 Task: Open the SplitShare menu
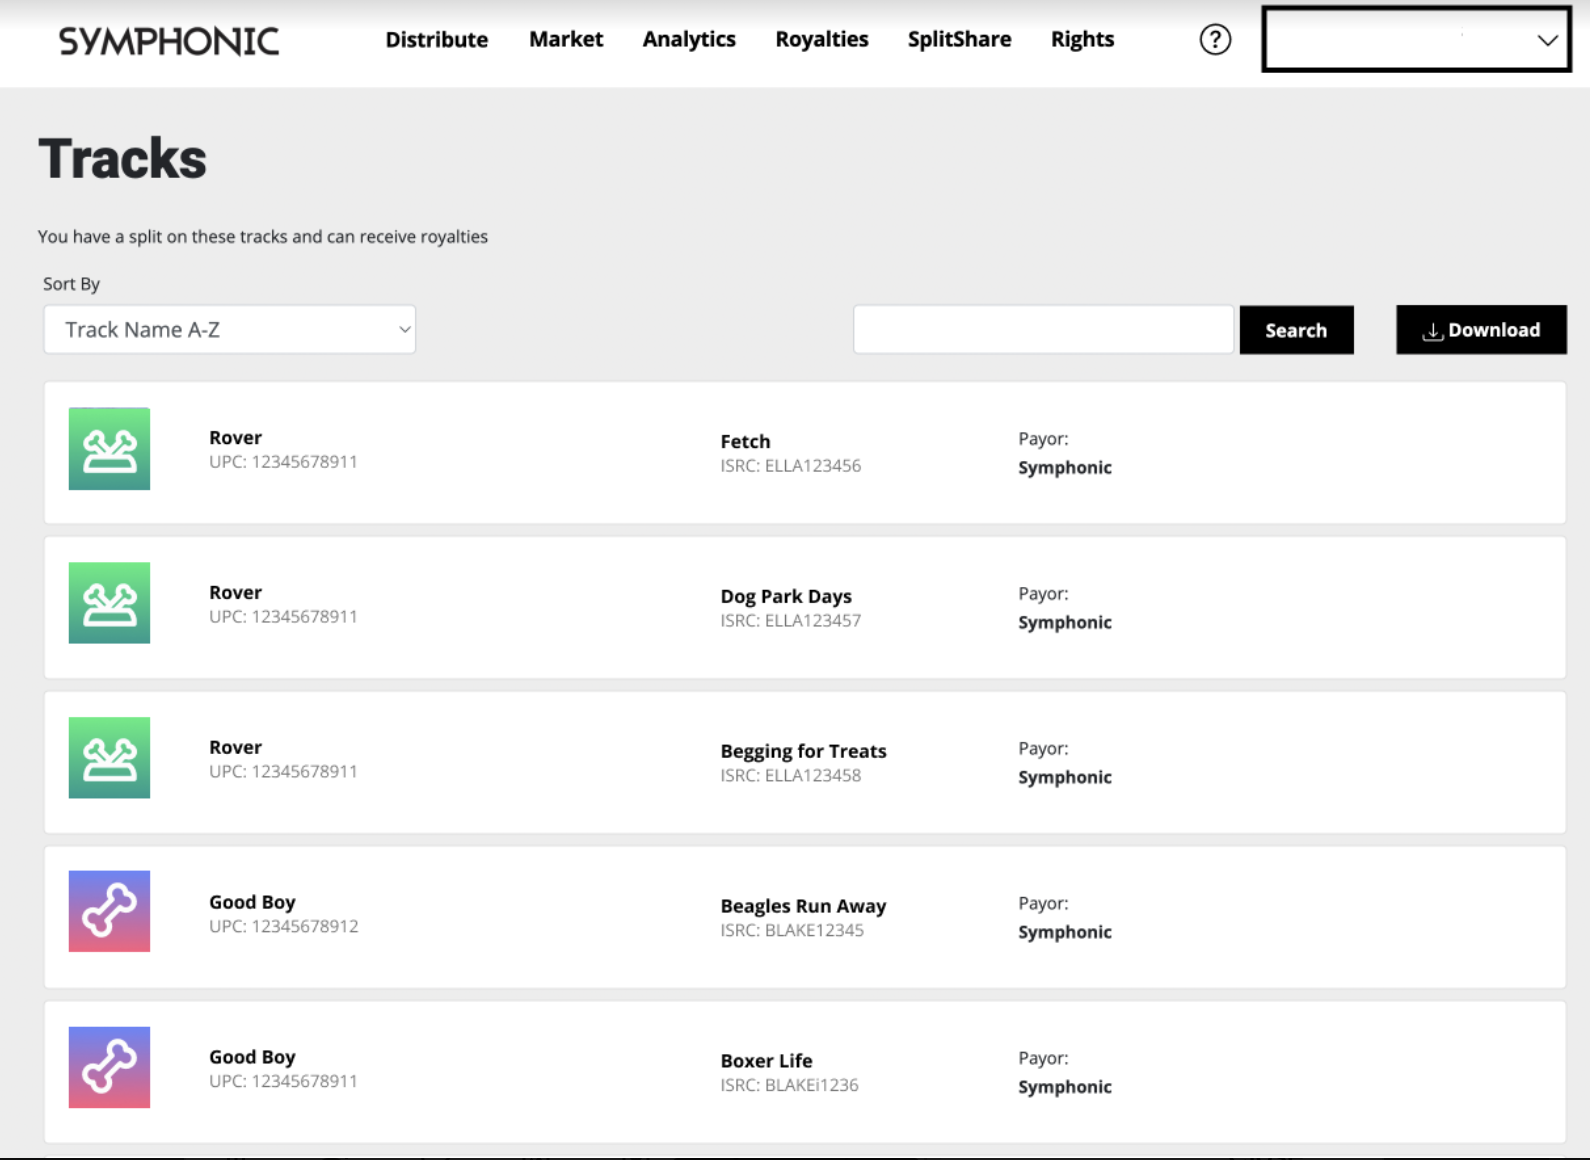[959, 40]
